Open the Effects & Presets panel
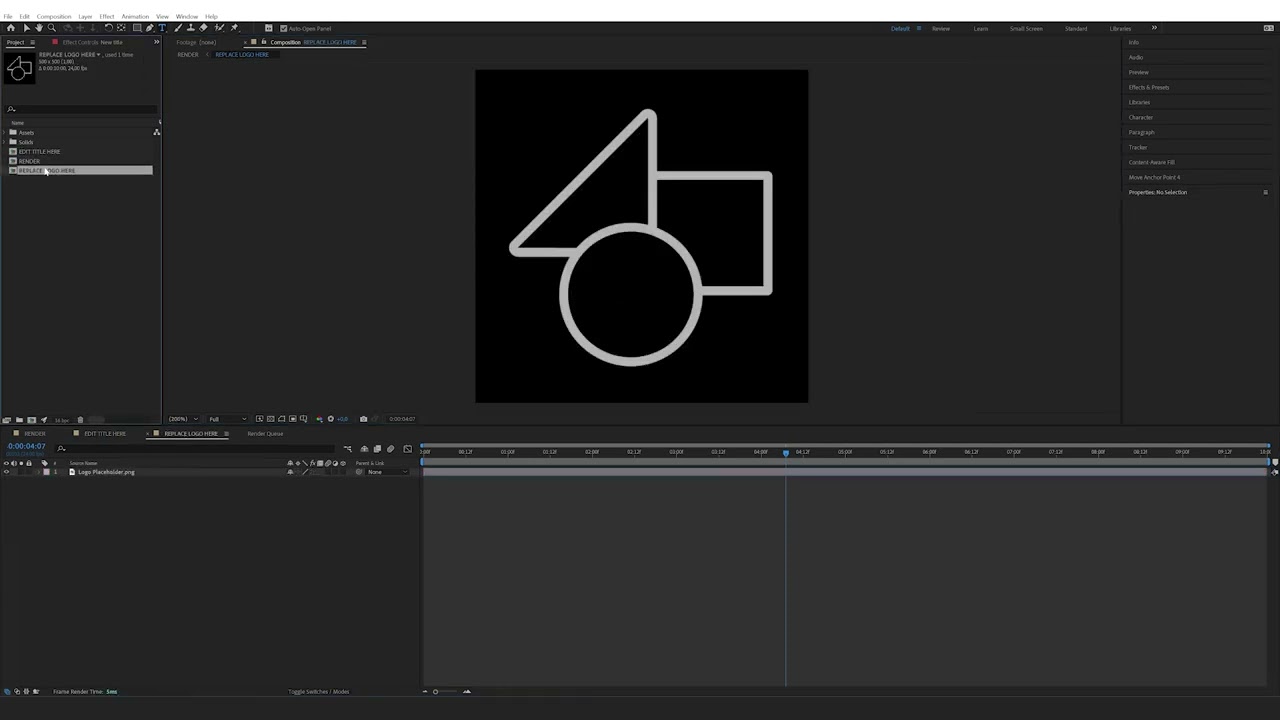The image size is (1280, 720). pos(1149,87)
